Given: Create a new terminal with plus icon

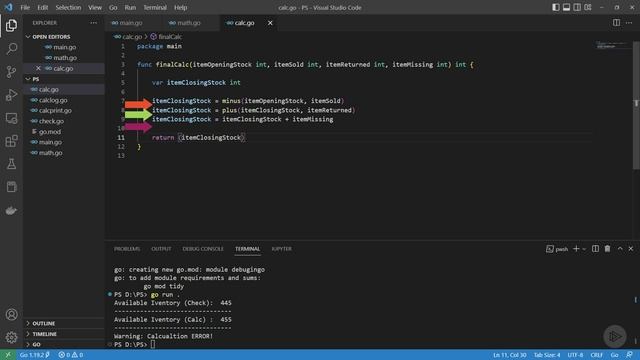Looking at the screenshot, I should click(x=576, y=249).
